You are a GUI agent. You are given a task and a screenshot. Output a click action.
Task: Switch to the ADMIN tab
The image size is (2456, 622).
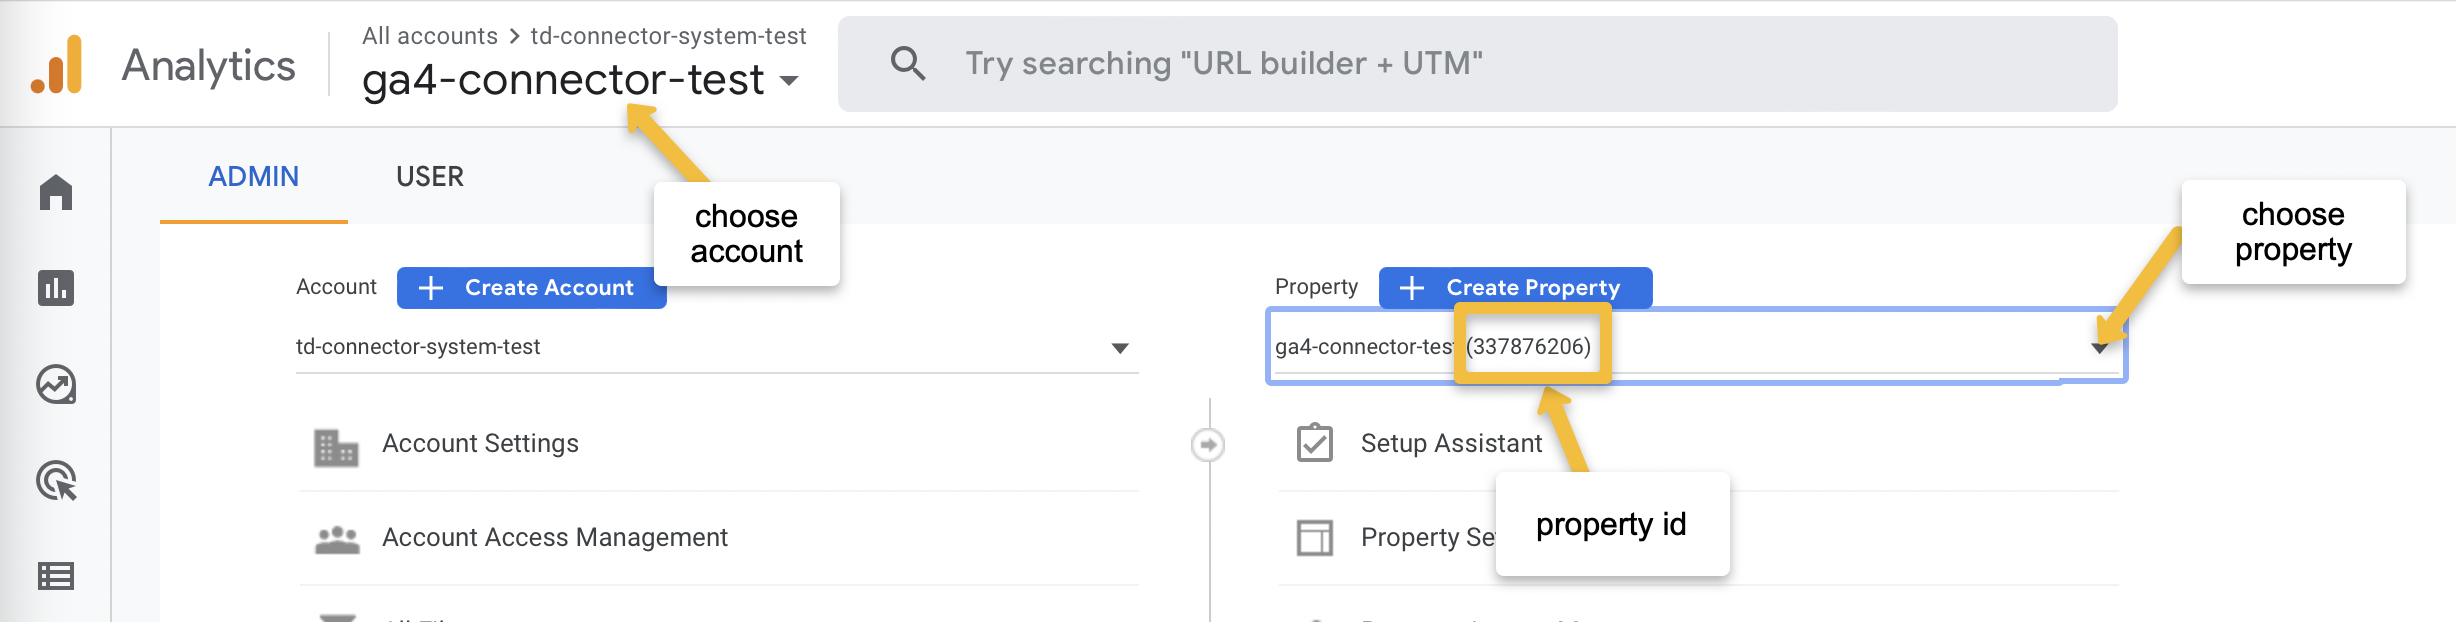click(253, 177)
